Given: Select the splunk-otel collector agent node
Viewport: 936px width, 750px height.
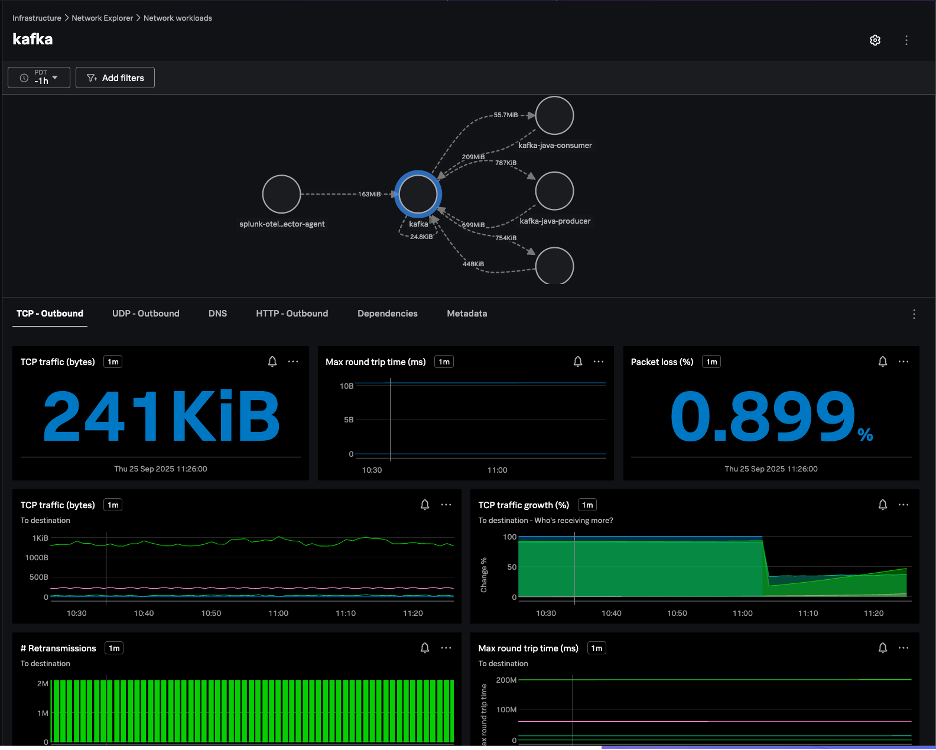Looking at the screenshot, I should 282,194.
